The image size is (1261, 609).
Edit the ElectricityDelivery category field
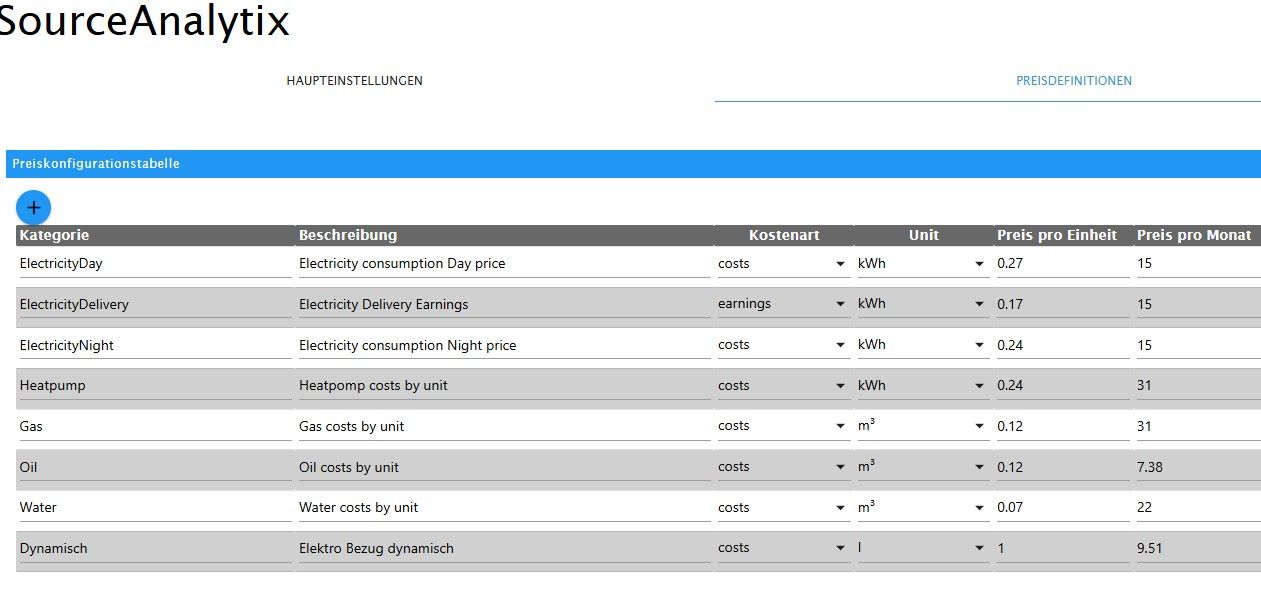(x=155, y=304)
